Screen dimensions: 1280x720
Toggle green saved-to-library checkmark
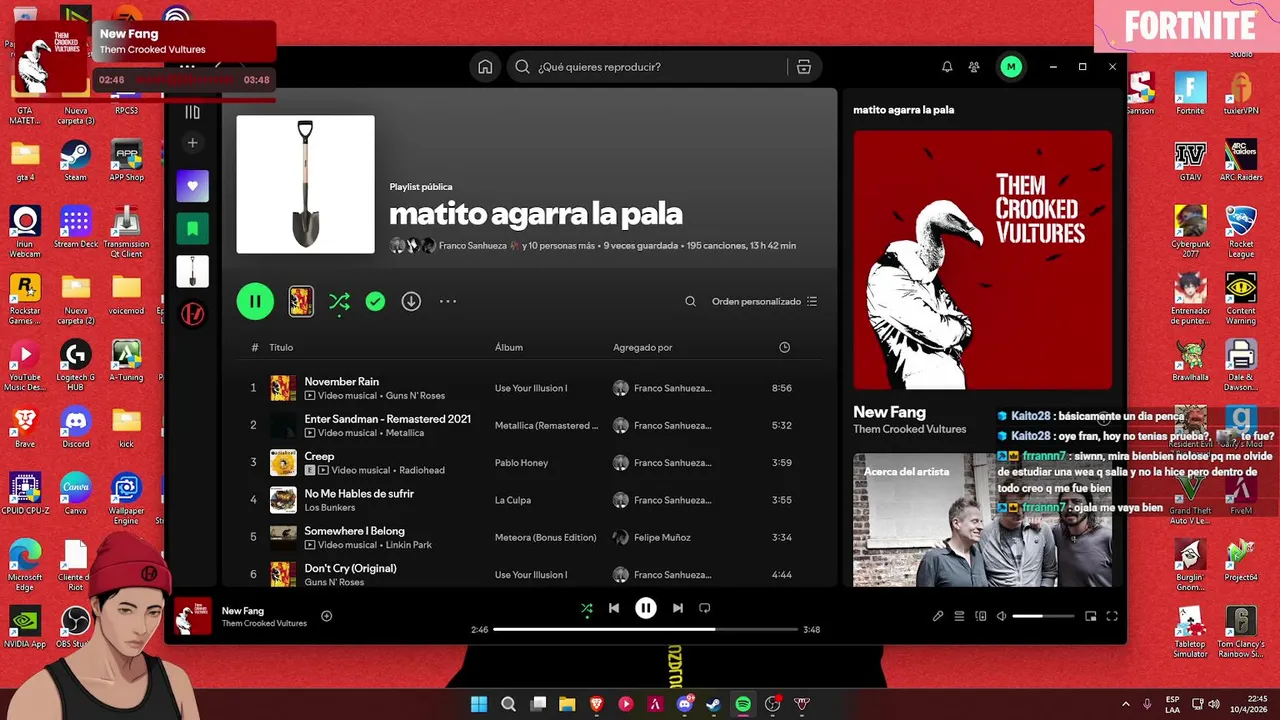[375, 301]
